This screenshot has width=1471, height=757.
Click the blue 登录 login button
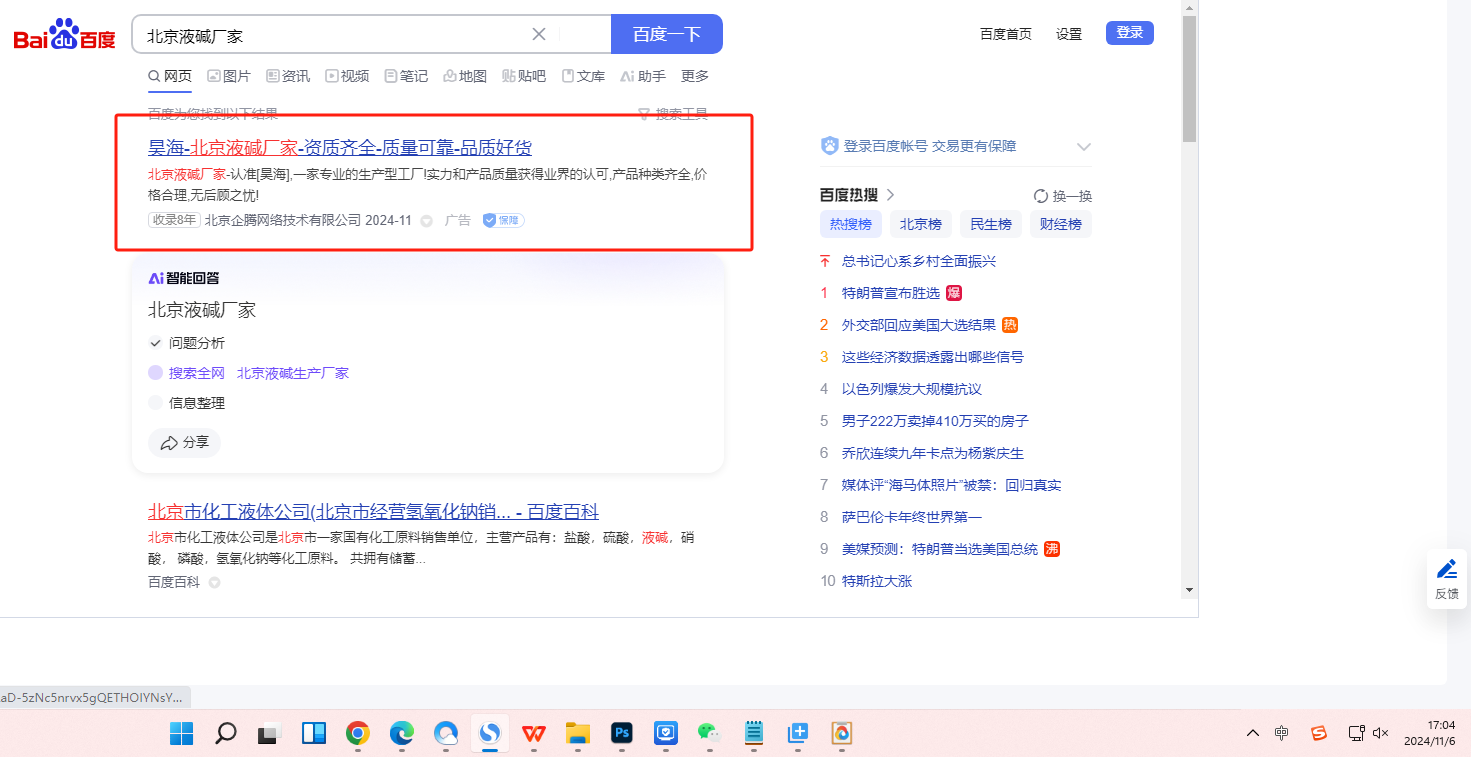pos(1129,33)
